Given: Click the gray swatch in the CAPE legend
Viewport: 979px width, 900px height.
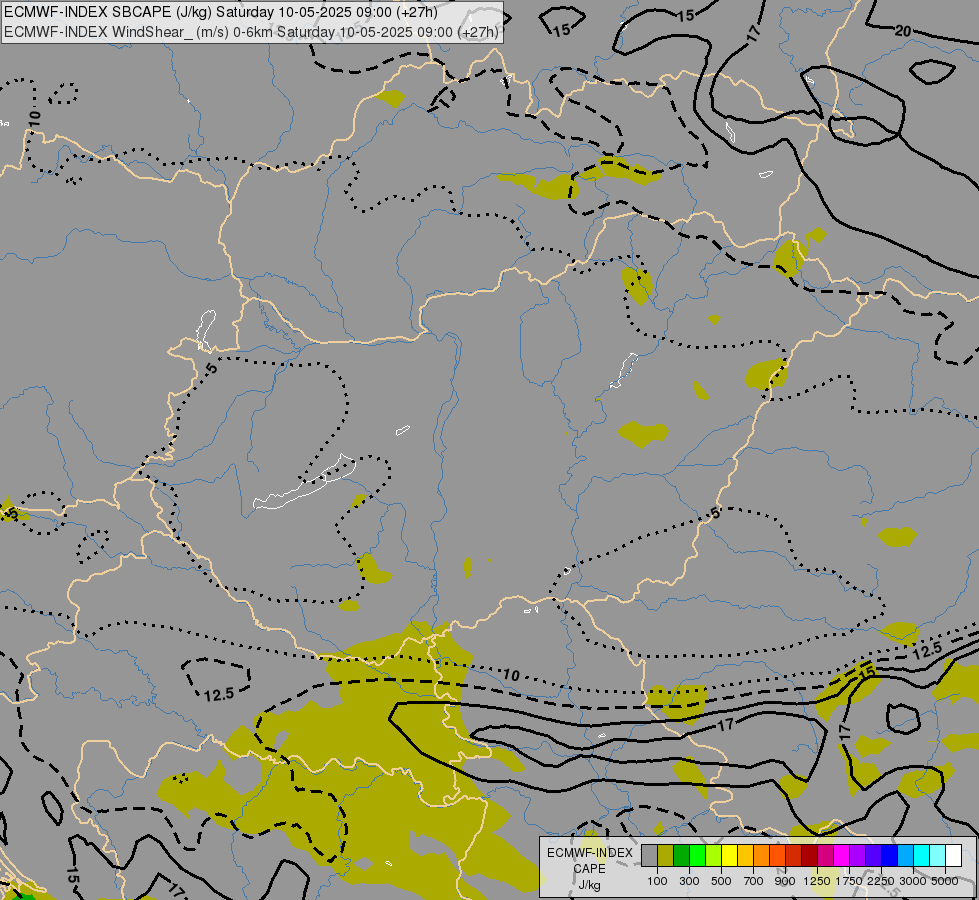Looking at the screenshot, I should (649, 855).
